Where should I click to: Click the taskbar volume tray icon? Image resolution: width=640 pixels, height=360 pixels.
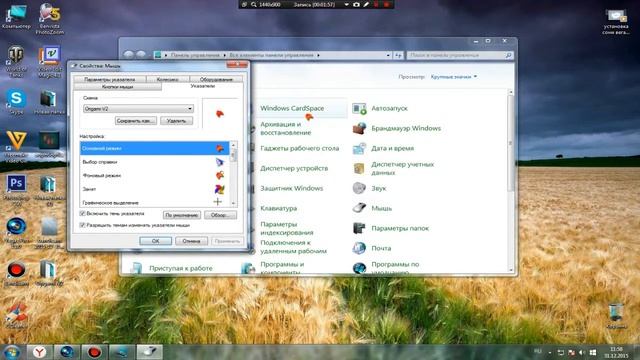582,352
